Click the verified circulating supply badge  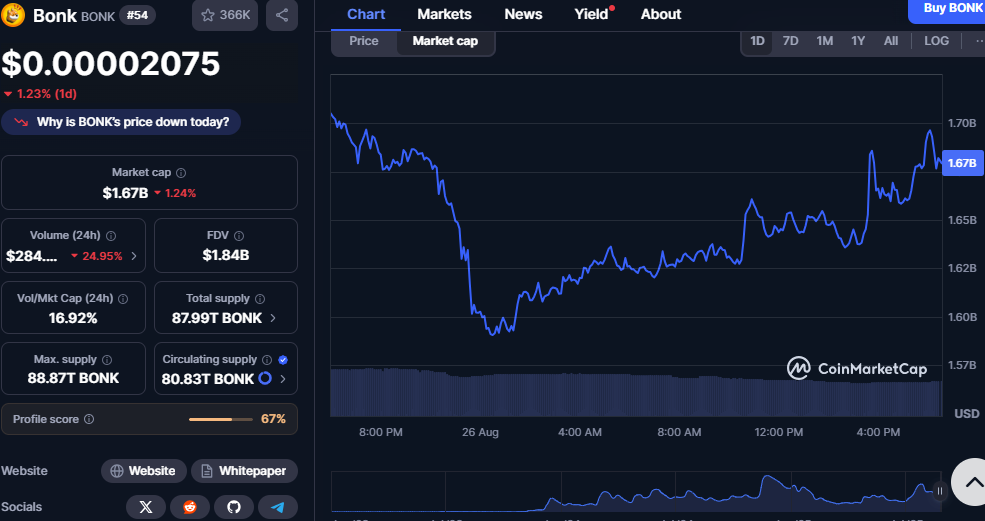[x=283, y=360]
